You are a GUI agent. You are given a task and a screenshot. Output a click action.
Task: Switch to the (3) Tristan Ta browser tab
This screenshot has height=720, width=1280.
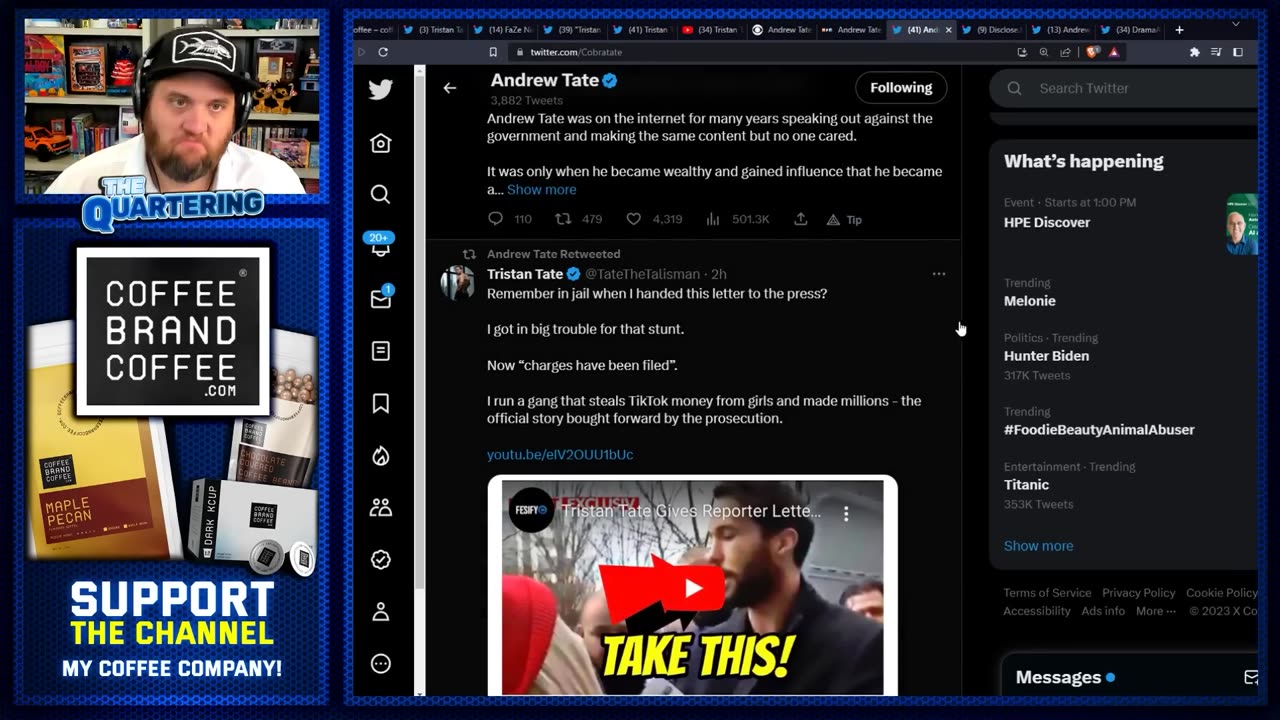(434, 30)
